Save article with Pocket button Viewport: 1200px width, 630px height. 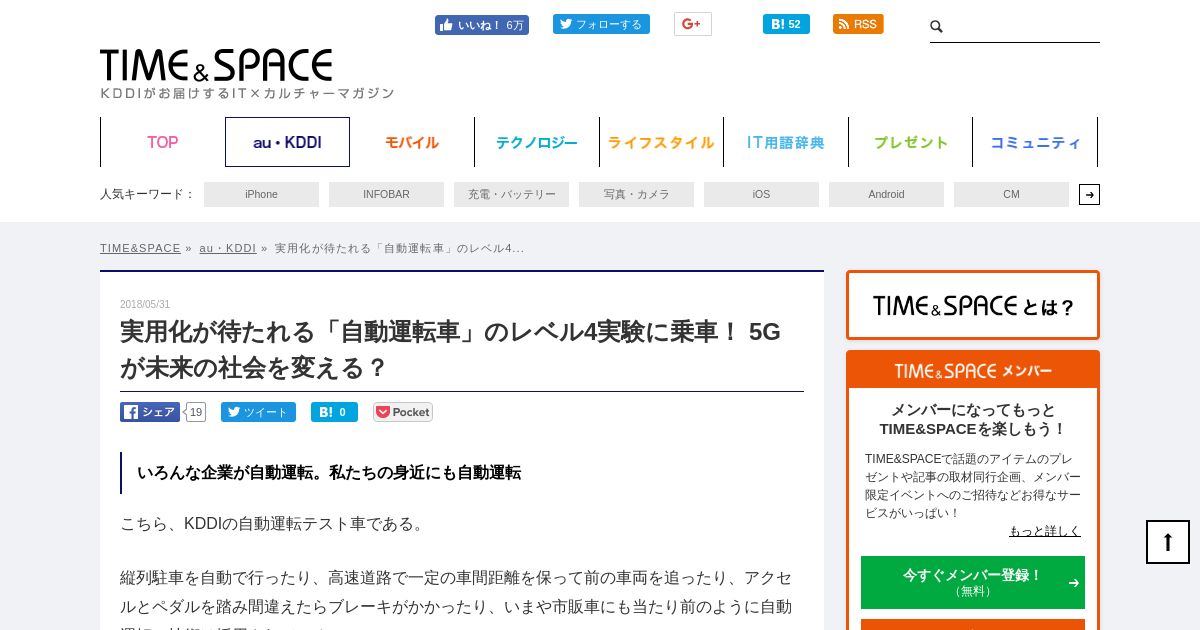403,412
